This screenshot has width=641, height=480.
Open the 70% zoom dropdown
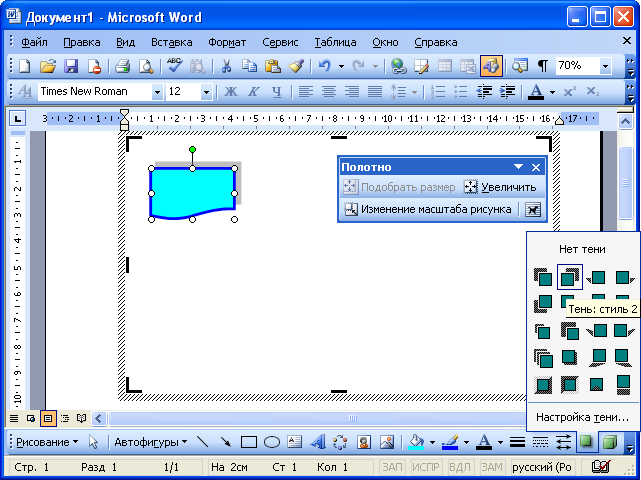click(x=605, y=66)
